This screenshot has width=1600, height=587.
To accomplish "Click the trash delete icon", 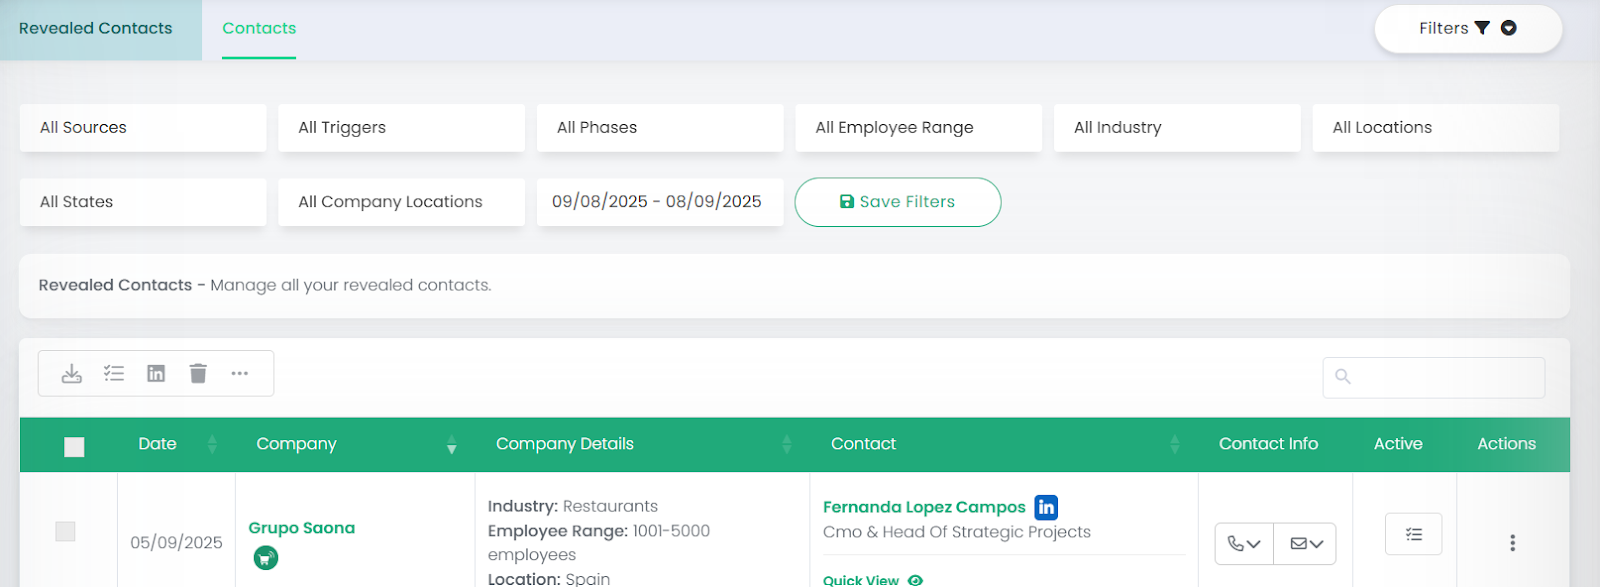I will [198, 374].
